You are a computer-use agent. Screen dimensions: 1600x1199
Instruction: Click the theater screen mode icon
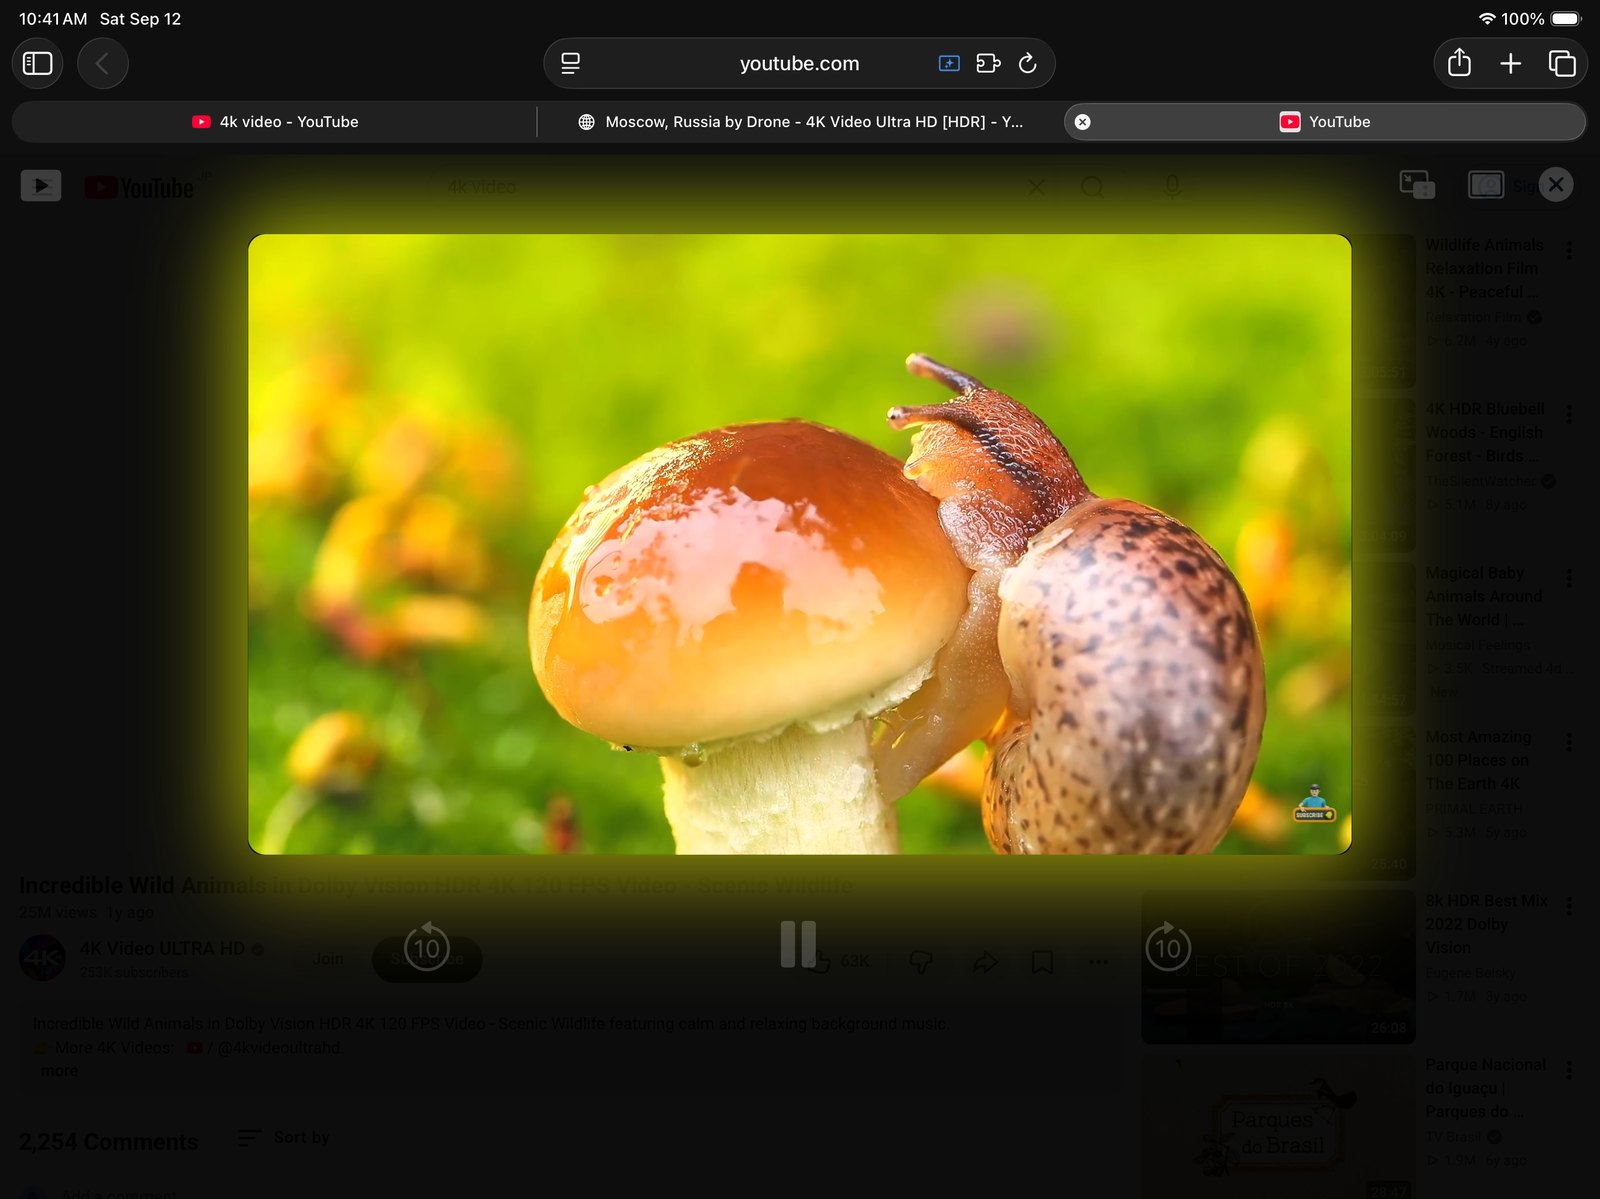click(1485, 185)
